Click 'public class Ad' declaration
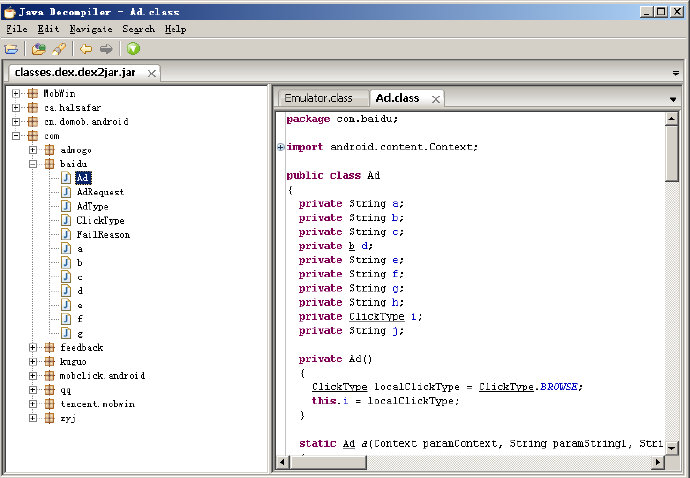 pyautogui.click(x=333, y=175)
